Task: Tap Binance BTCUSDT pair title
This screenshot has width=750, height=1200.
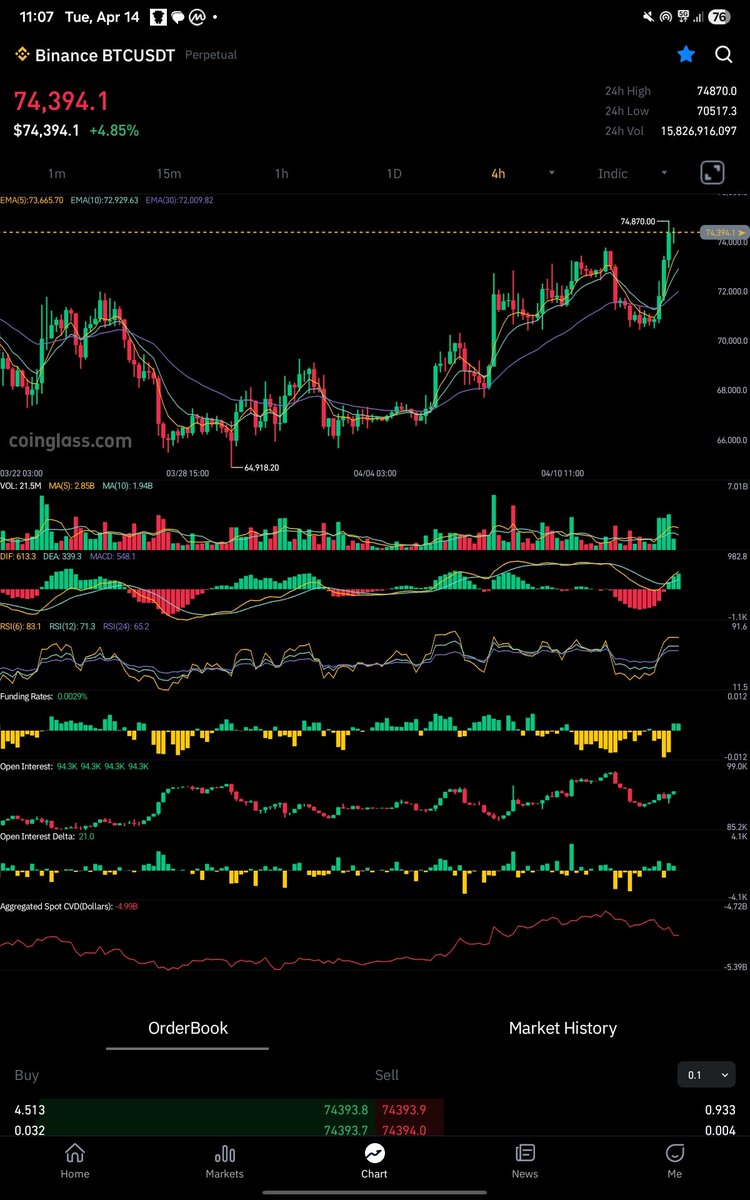Action: [105, 55]
